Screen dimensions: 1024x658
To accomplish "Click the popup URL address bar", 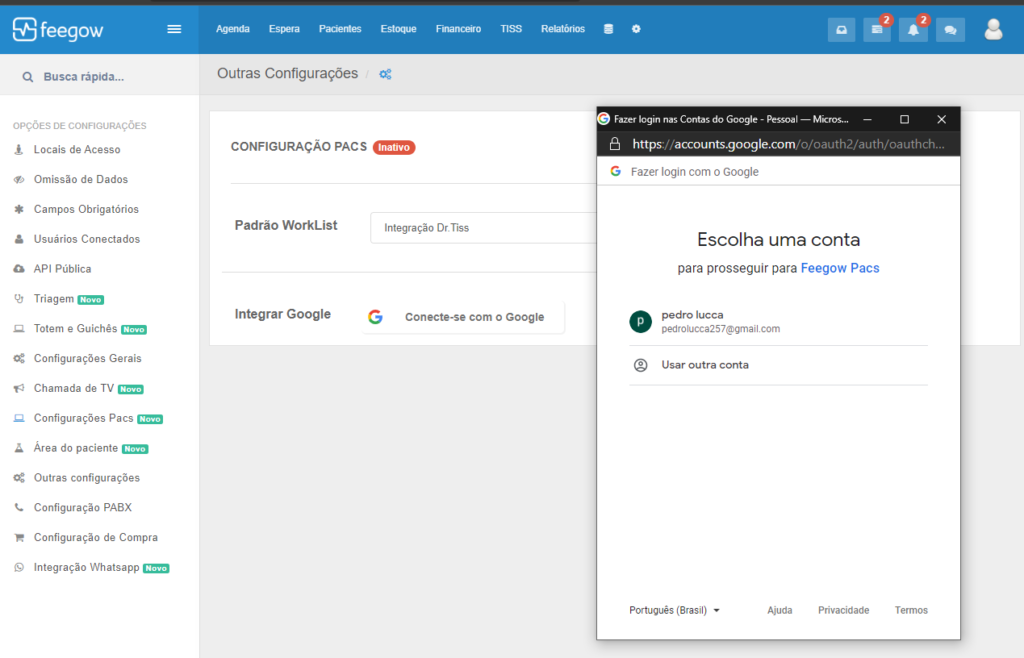I will pyautogui.click(x=788, y=144).
